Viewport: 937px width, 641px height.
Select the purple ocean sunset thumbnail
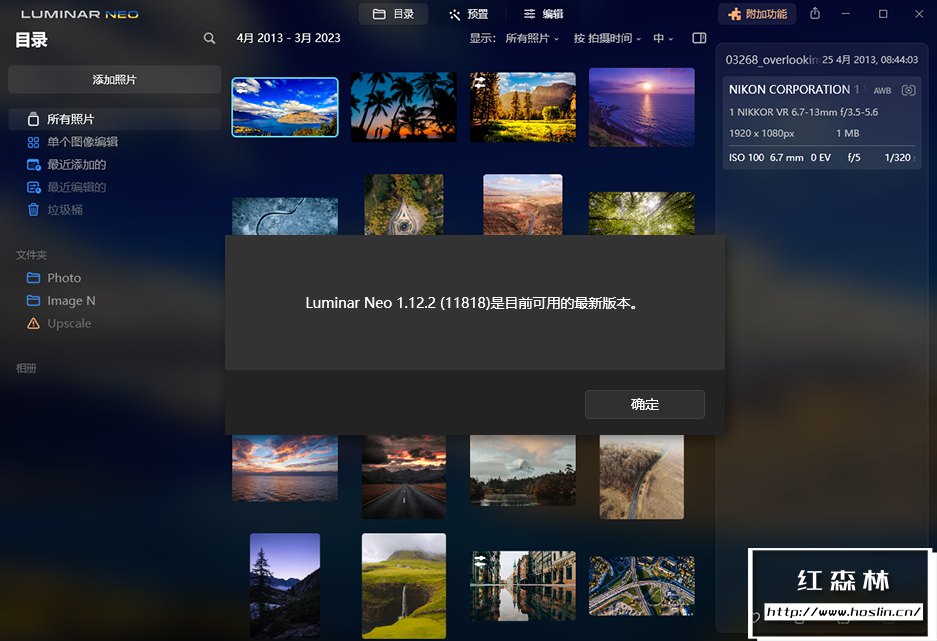click(x=641, y=107)
